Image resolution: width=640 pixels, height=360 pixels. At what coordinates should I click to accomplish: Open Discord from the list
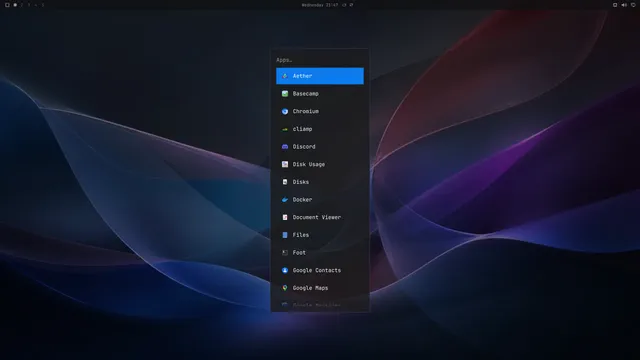point(320,147)
